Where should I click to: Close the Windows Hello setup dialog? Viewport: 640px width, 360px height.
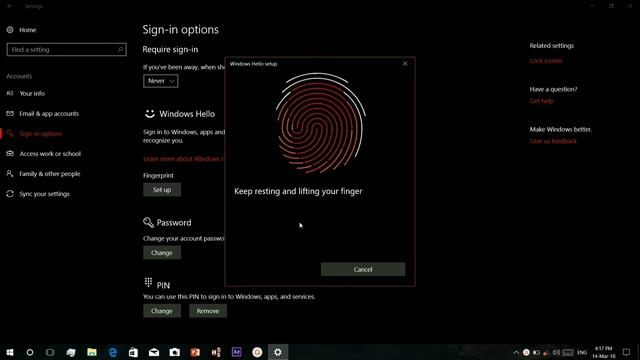click(x=405, y=64)
